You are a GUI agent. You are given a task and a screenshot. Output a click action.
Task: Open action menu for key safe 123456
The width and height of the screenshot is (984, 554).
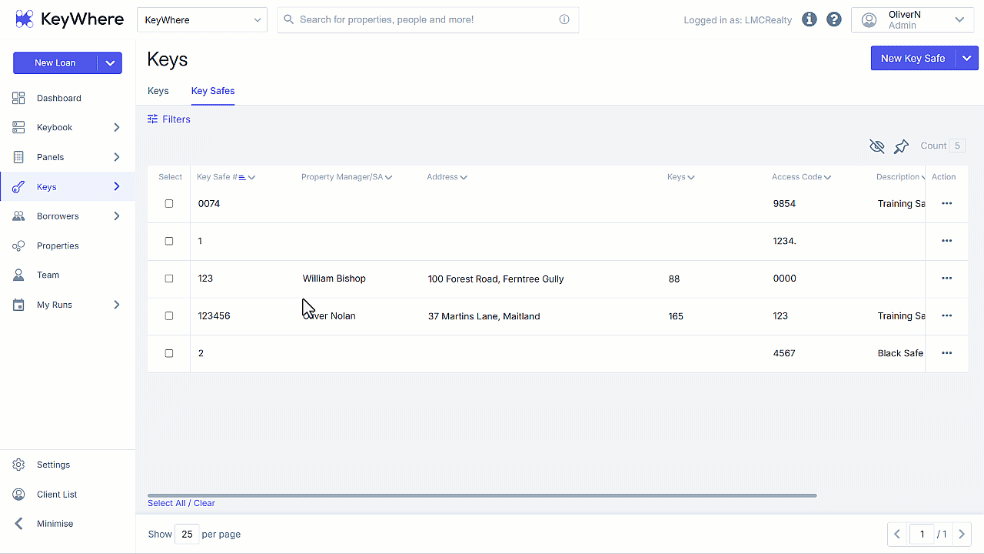947,316
